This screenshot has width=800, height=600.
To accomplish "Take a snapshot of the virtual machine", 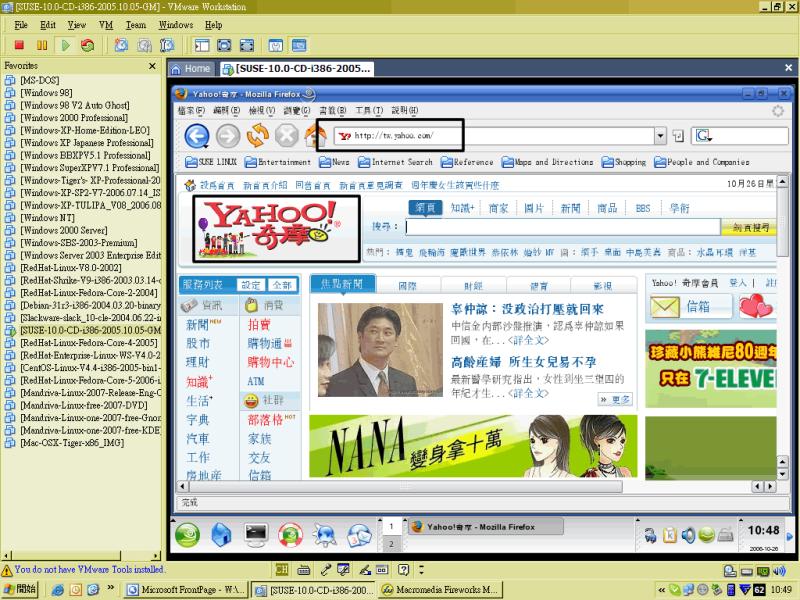I will tap(121, 45).
